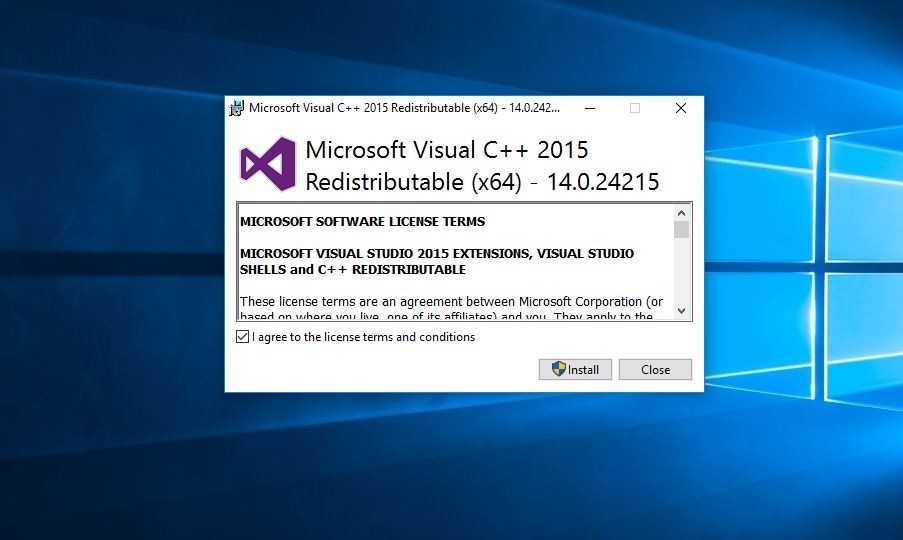Click the scrollbar track below the thumb
Screen dimensions: 903x540
point(682,275)
